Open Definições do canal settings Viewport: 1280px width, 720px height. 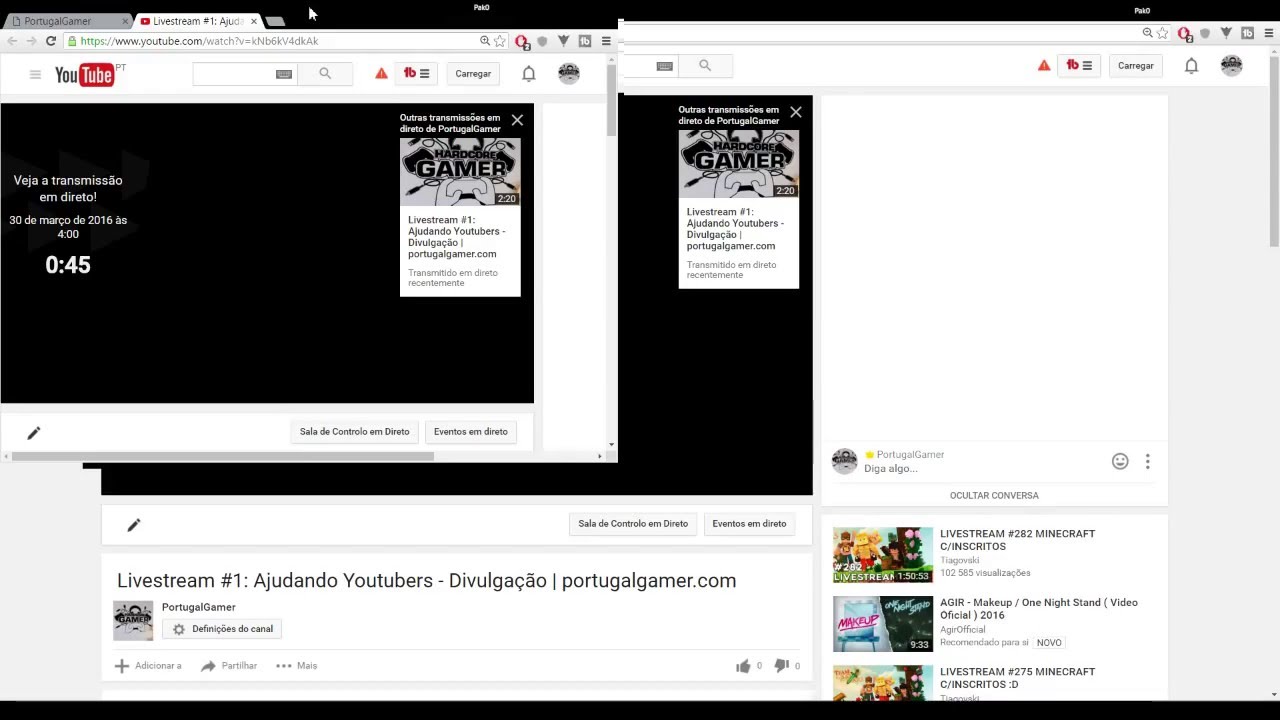(222, 629)
